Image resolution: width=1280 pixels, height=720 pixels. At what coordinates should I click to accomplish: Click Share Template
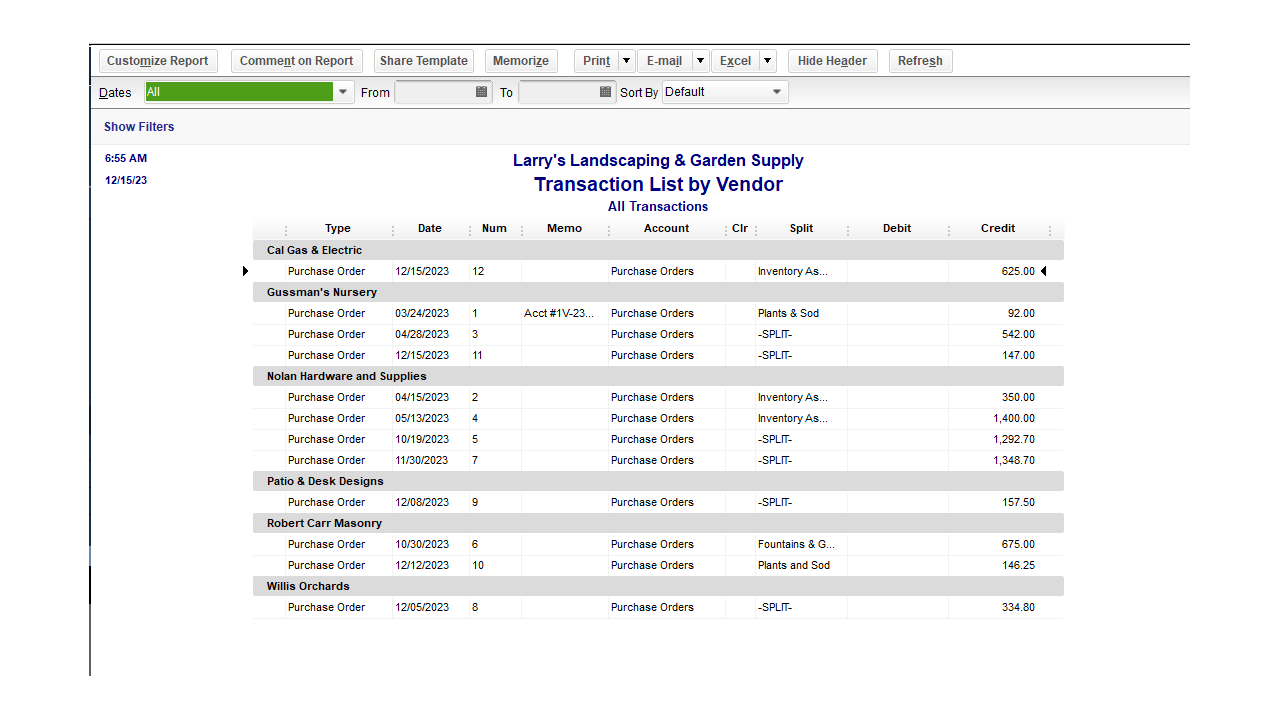point(423,60)
